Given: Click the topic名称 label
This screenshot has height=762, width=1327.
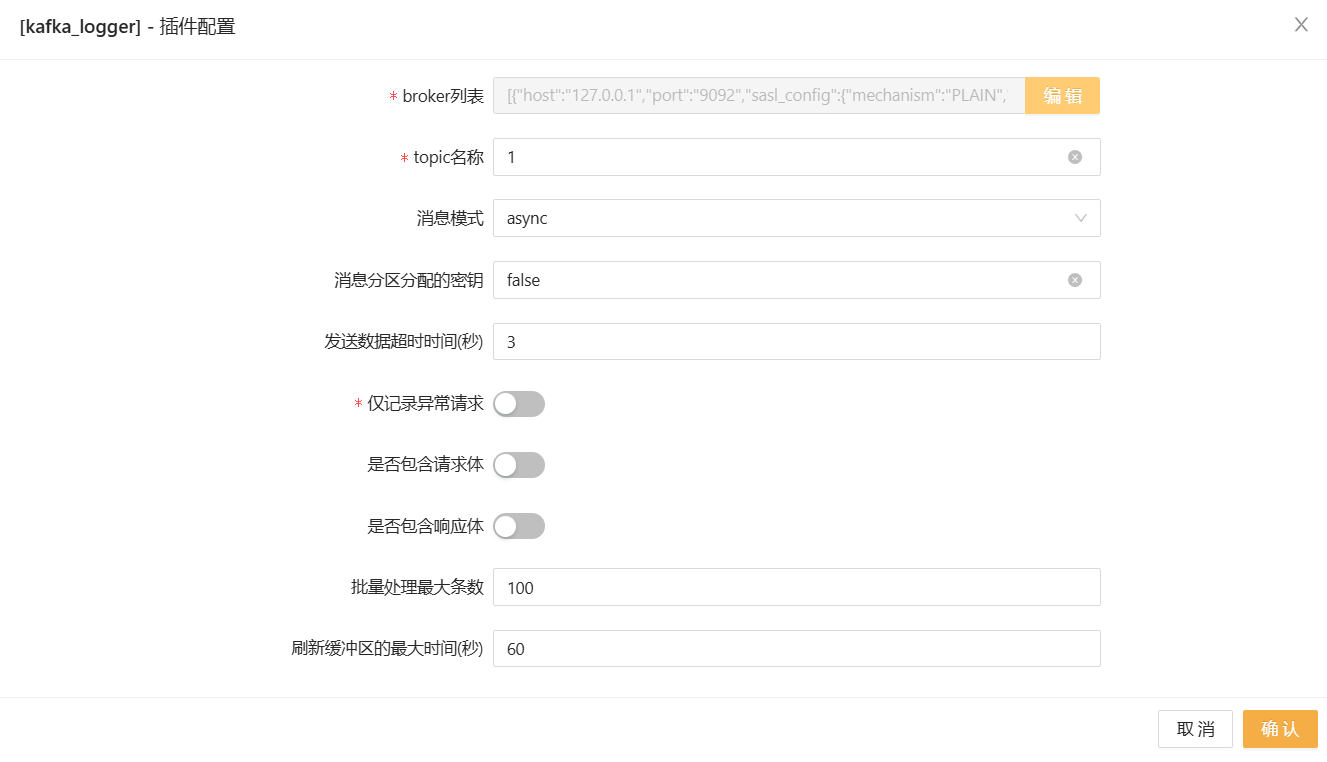Looking at the screenshot, I should pos(448,157).
